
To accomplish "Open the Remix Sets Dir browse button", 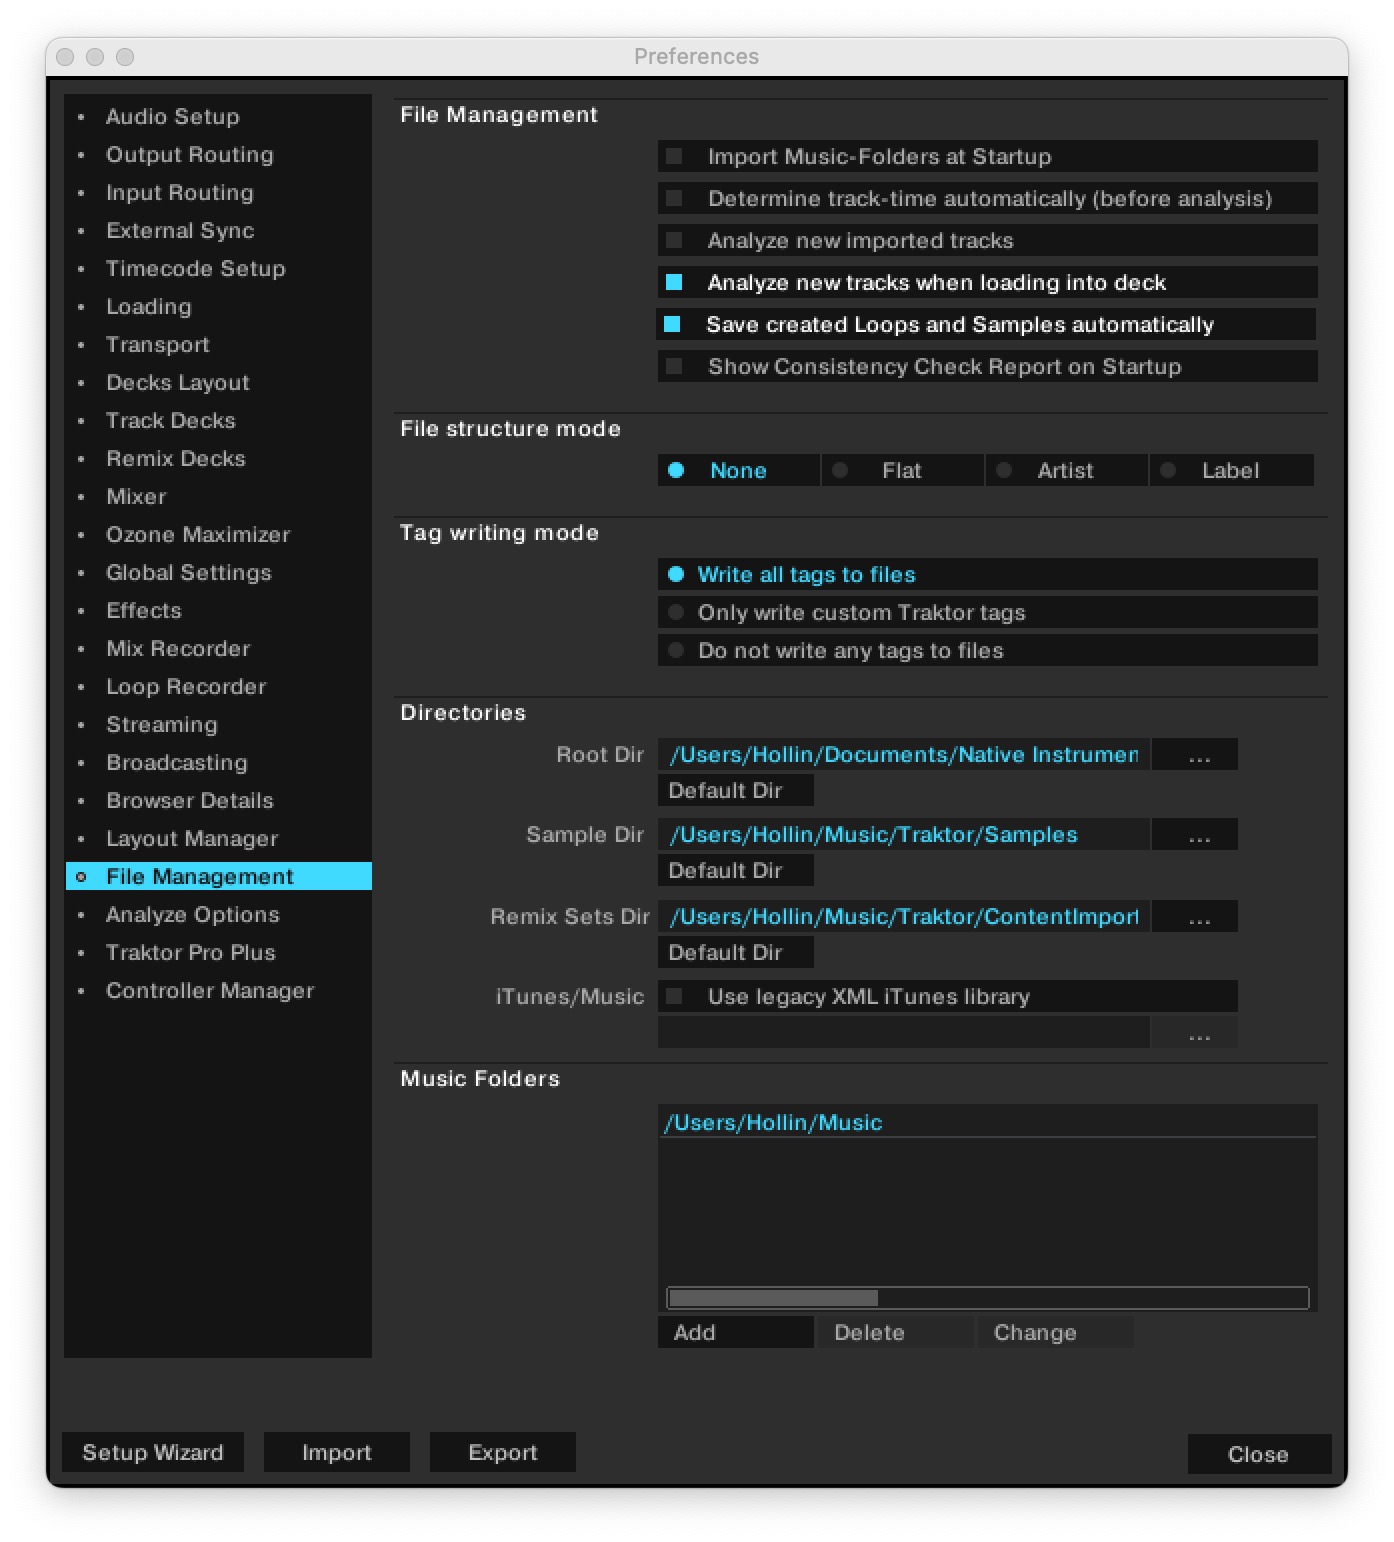I will point(1198,917).
